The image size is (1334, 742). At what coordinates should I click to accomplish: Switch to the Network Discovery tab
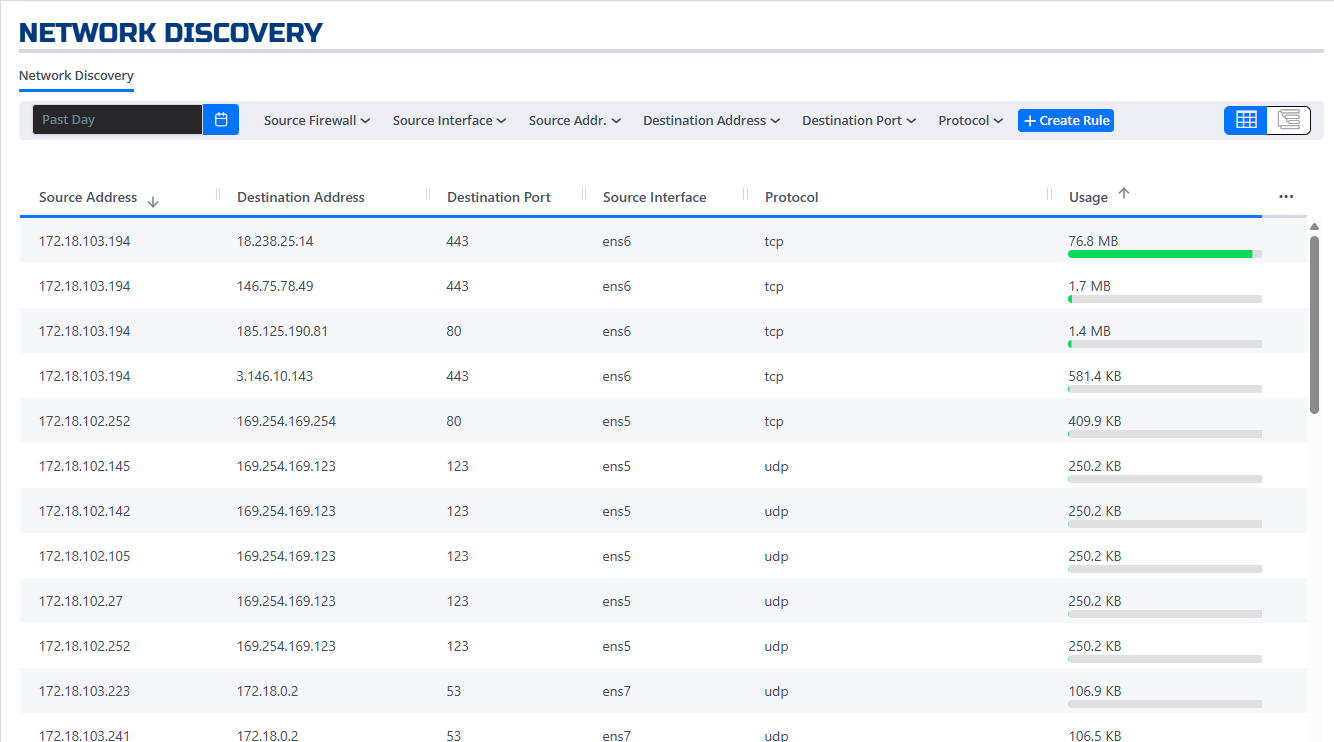click(76, 75)
